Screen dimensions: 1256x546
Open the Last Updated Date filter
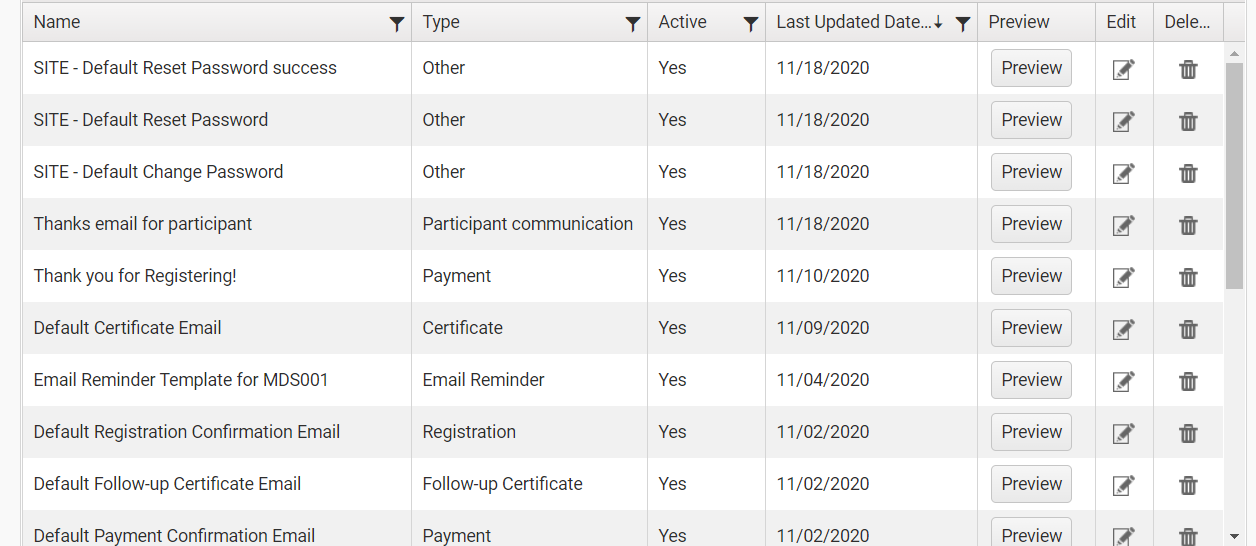(963, 24)
